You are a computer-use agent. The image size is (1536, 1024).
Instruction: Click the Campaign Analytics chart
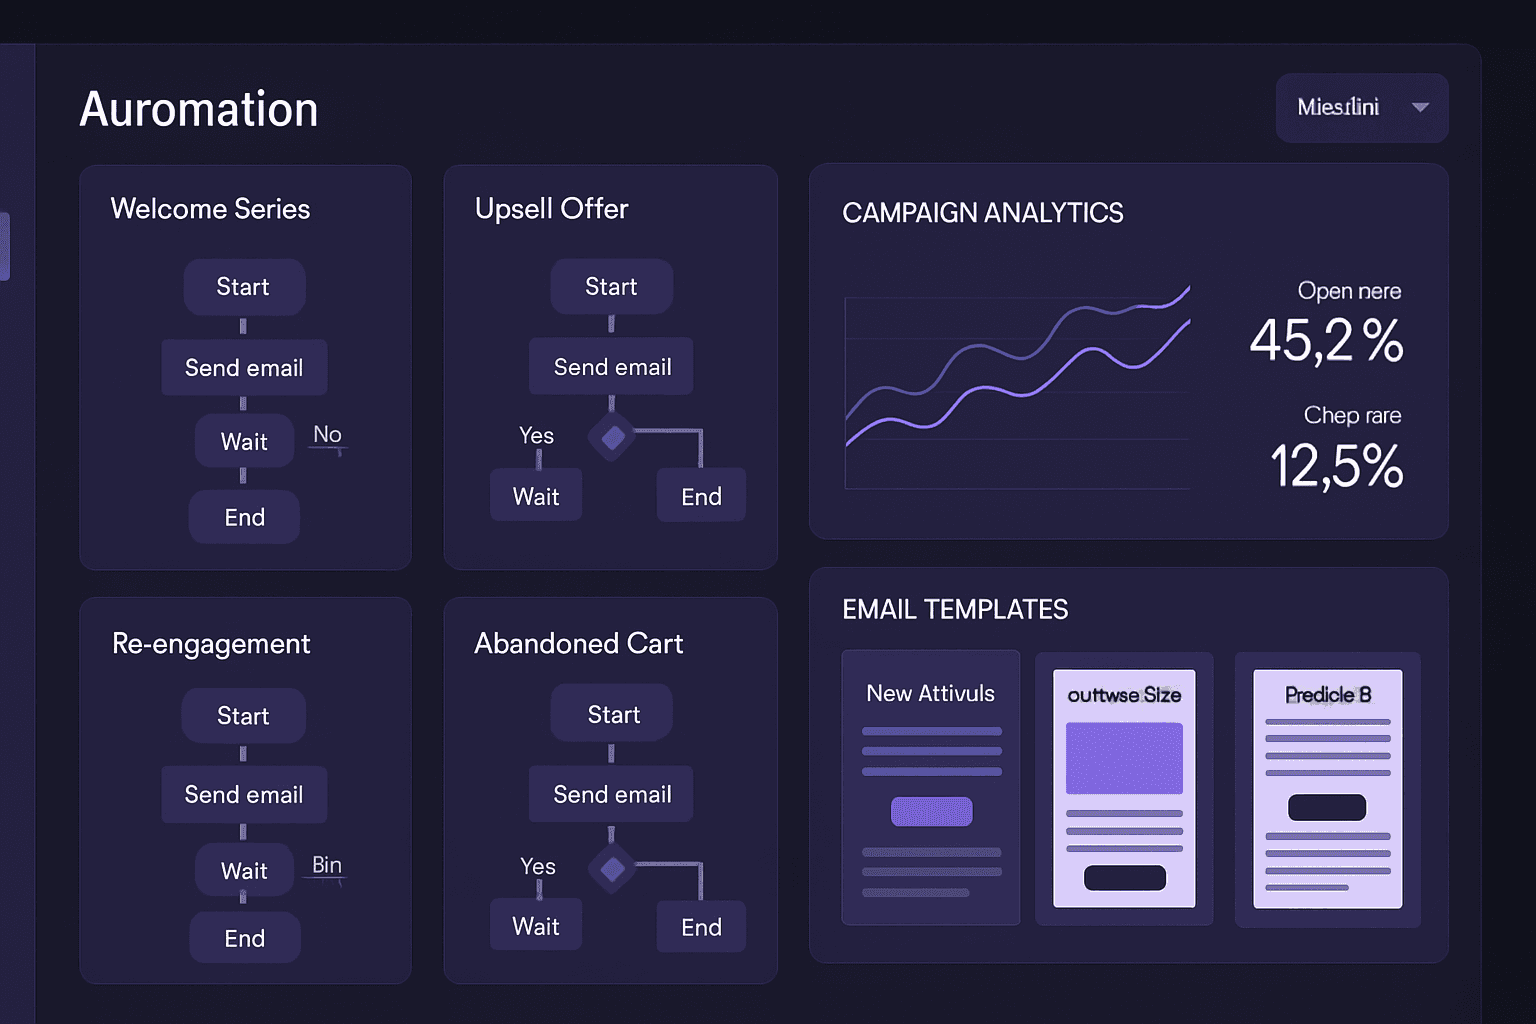click(1020, 390)
